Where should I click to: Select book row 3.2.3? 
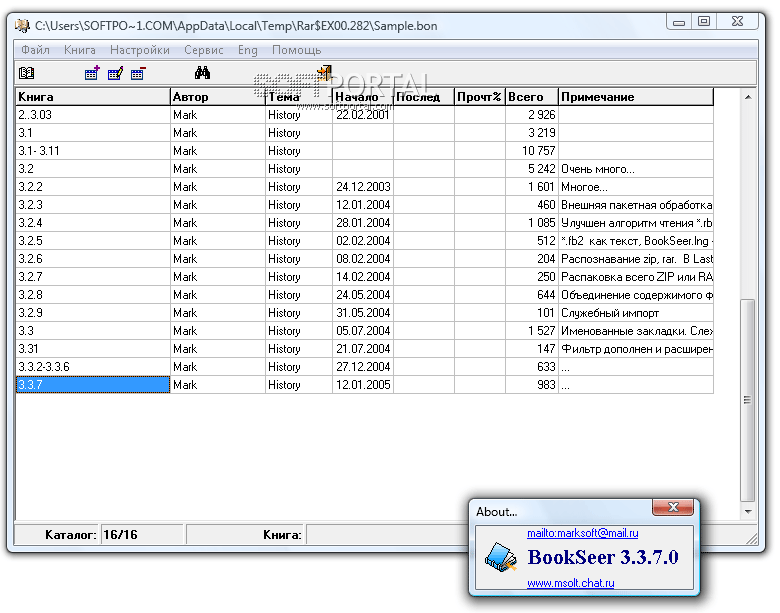[365, 205]
